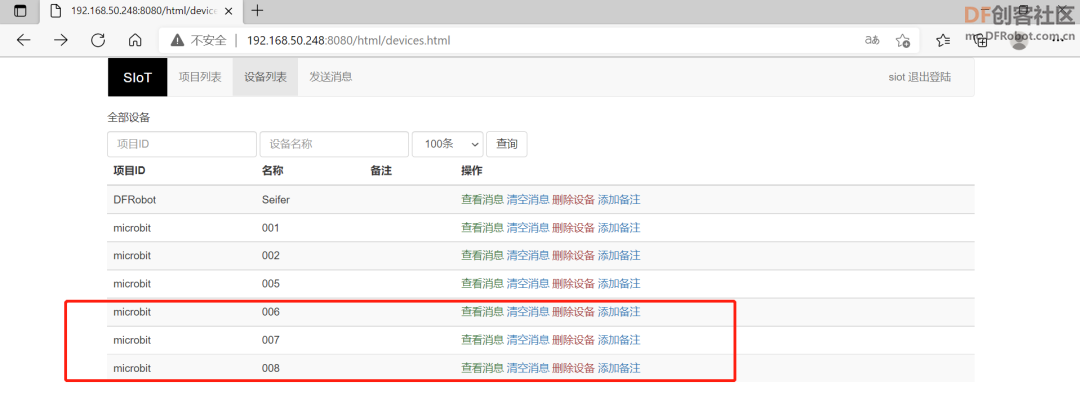The height and width of the screenshot is (395, 1080).
Task: Click 添加备注 for device 008
Action: click(619, 369)
